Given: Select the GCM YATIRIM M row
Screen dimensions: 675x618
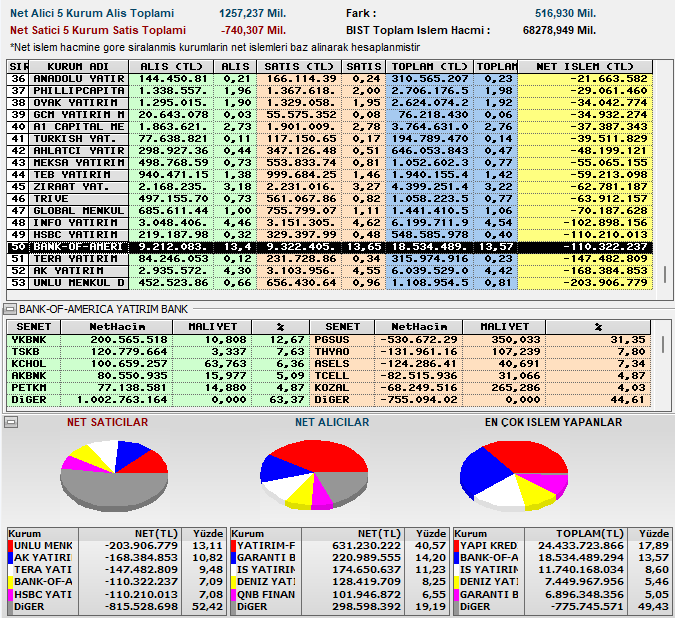Looking at the screenshot, I should [330, 115].
